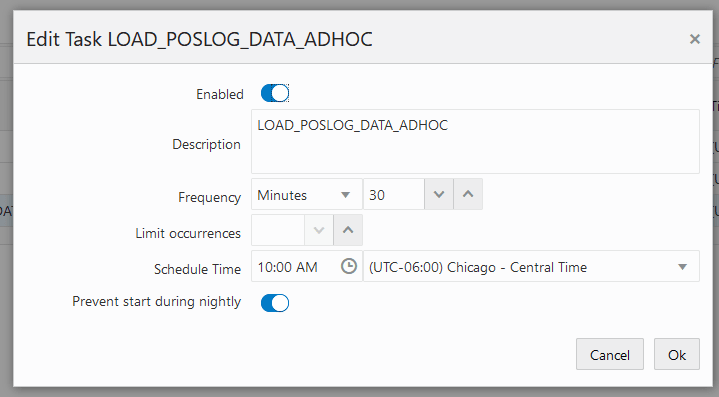Click the Schedule Time 10:00 AM field
Viewport: 719px width, 397px height.
tap(296, 266)
